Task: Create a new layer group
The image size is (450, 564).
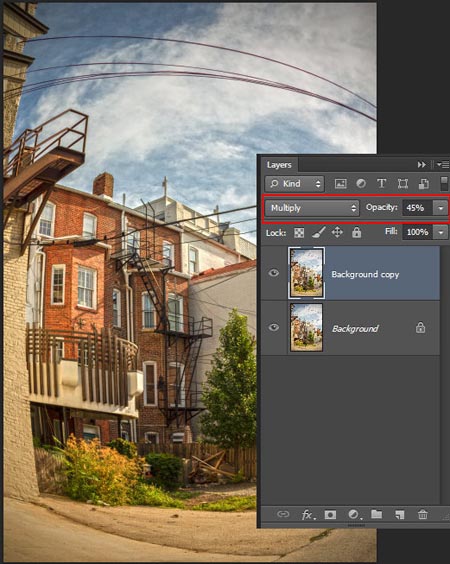Action: pos(376,514)
